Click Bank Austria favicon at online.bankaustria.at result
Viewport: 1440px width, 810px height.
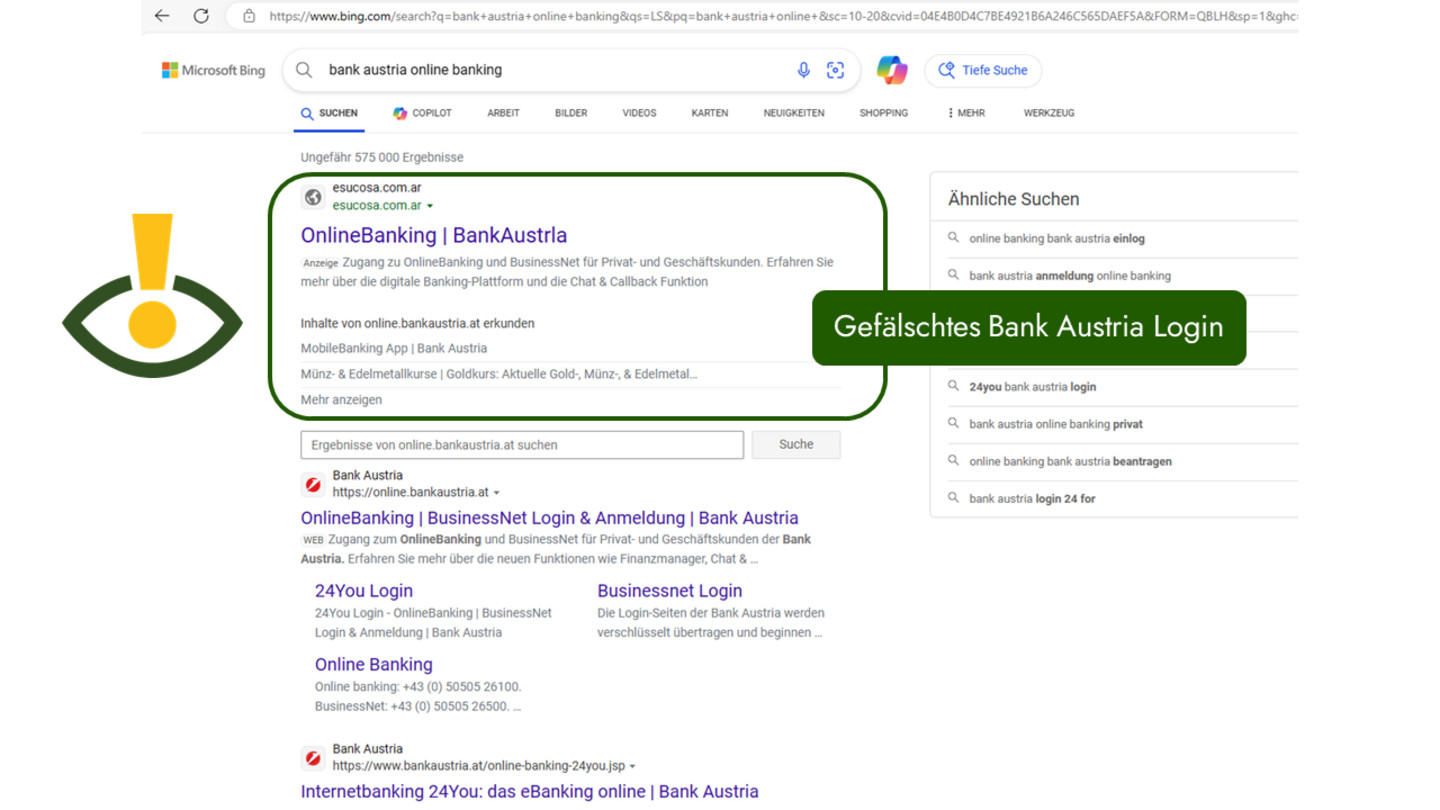pyautogui.click(x=313, y=485)
